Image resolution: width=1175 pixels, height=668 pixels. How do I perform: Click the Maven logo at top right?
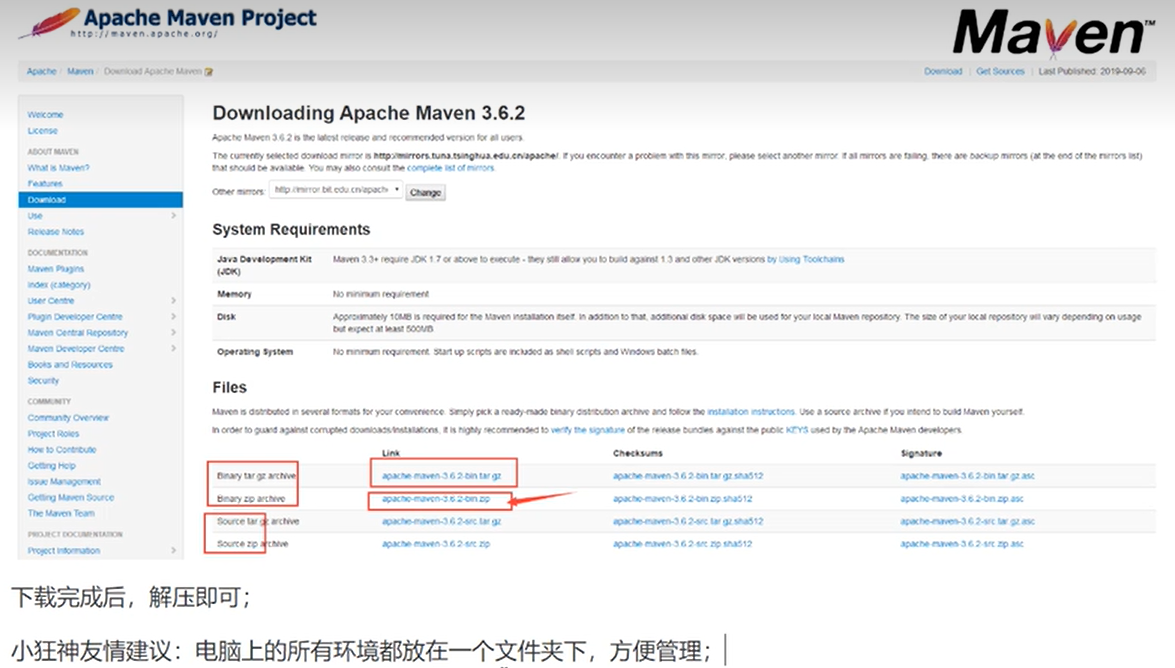point(1054,33)
